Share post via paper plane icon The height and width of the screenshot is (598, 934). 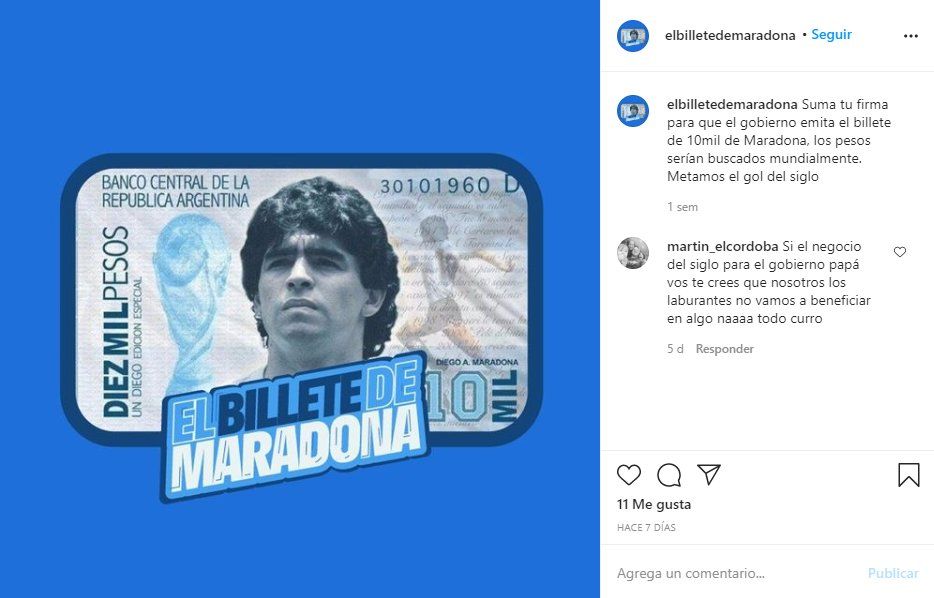pyautogui.click(x=709, y=475)
